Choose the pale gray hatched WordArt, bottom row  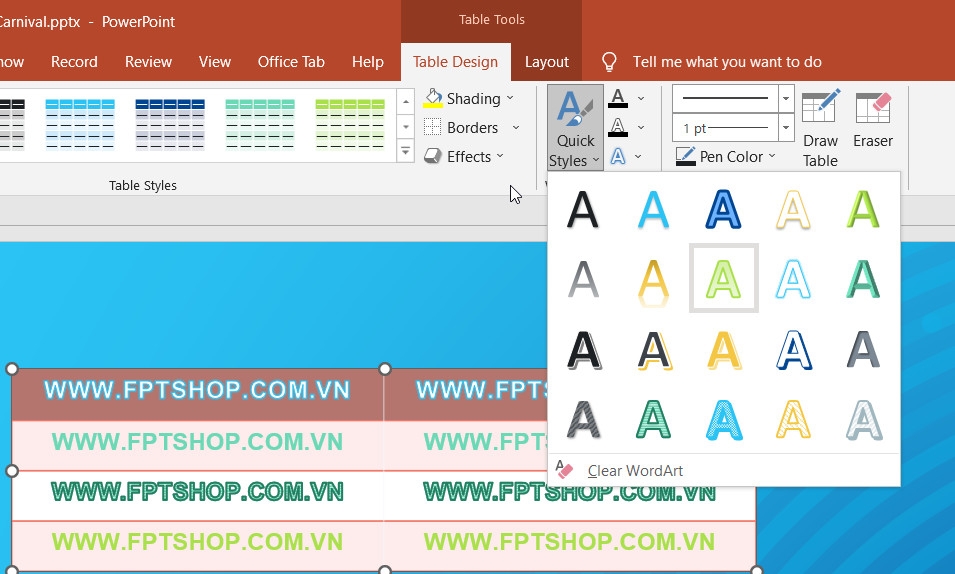(x=863, y=419)
